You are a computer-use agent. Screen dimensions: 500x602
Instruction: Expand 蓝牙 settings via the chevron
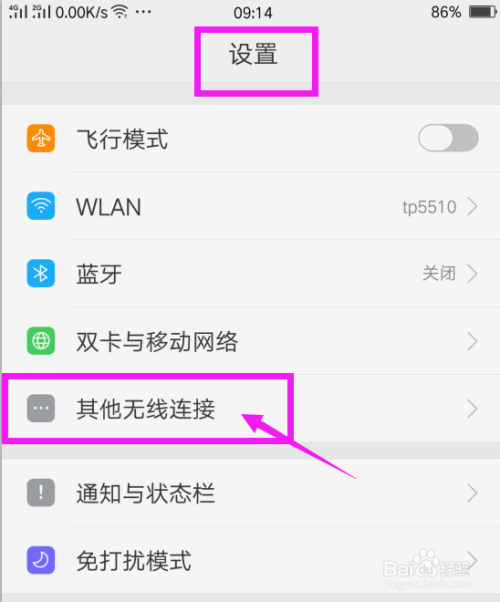(x=473, y=274)
